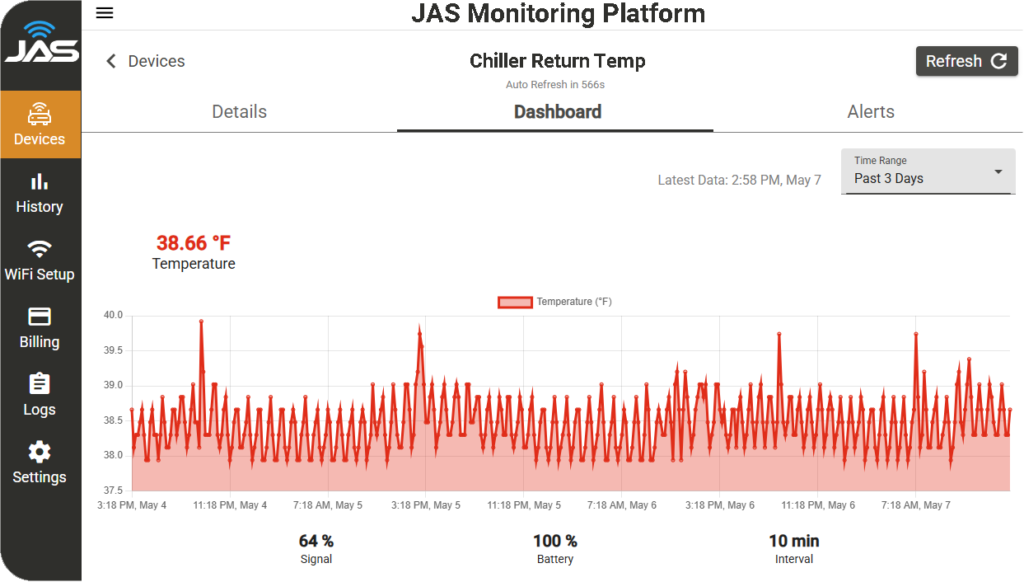Open Settings gear icon
Viewport: 1024px width, 582px height.
point(40,452)
